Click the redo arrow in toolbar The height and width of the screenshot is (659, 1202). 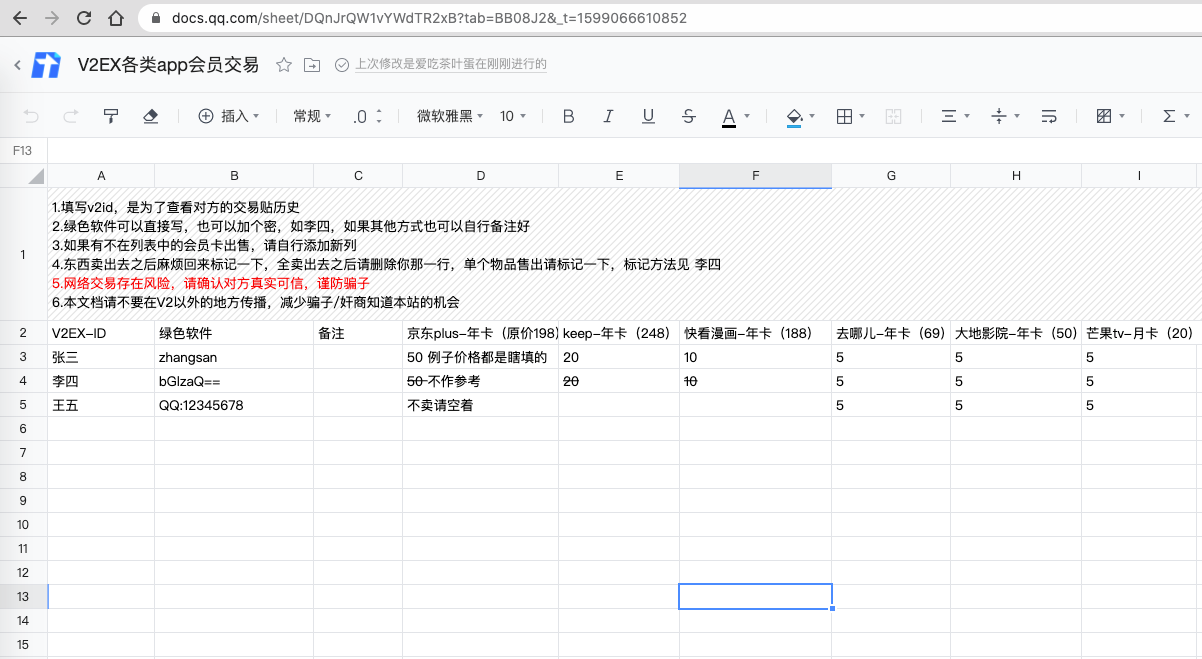(x=71, y=116)
